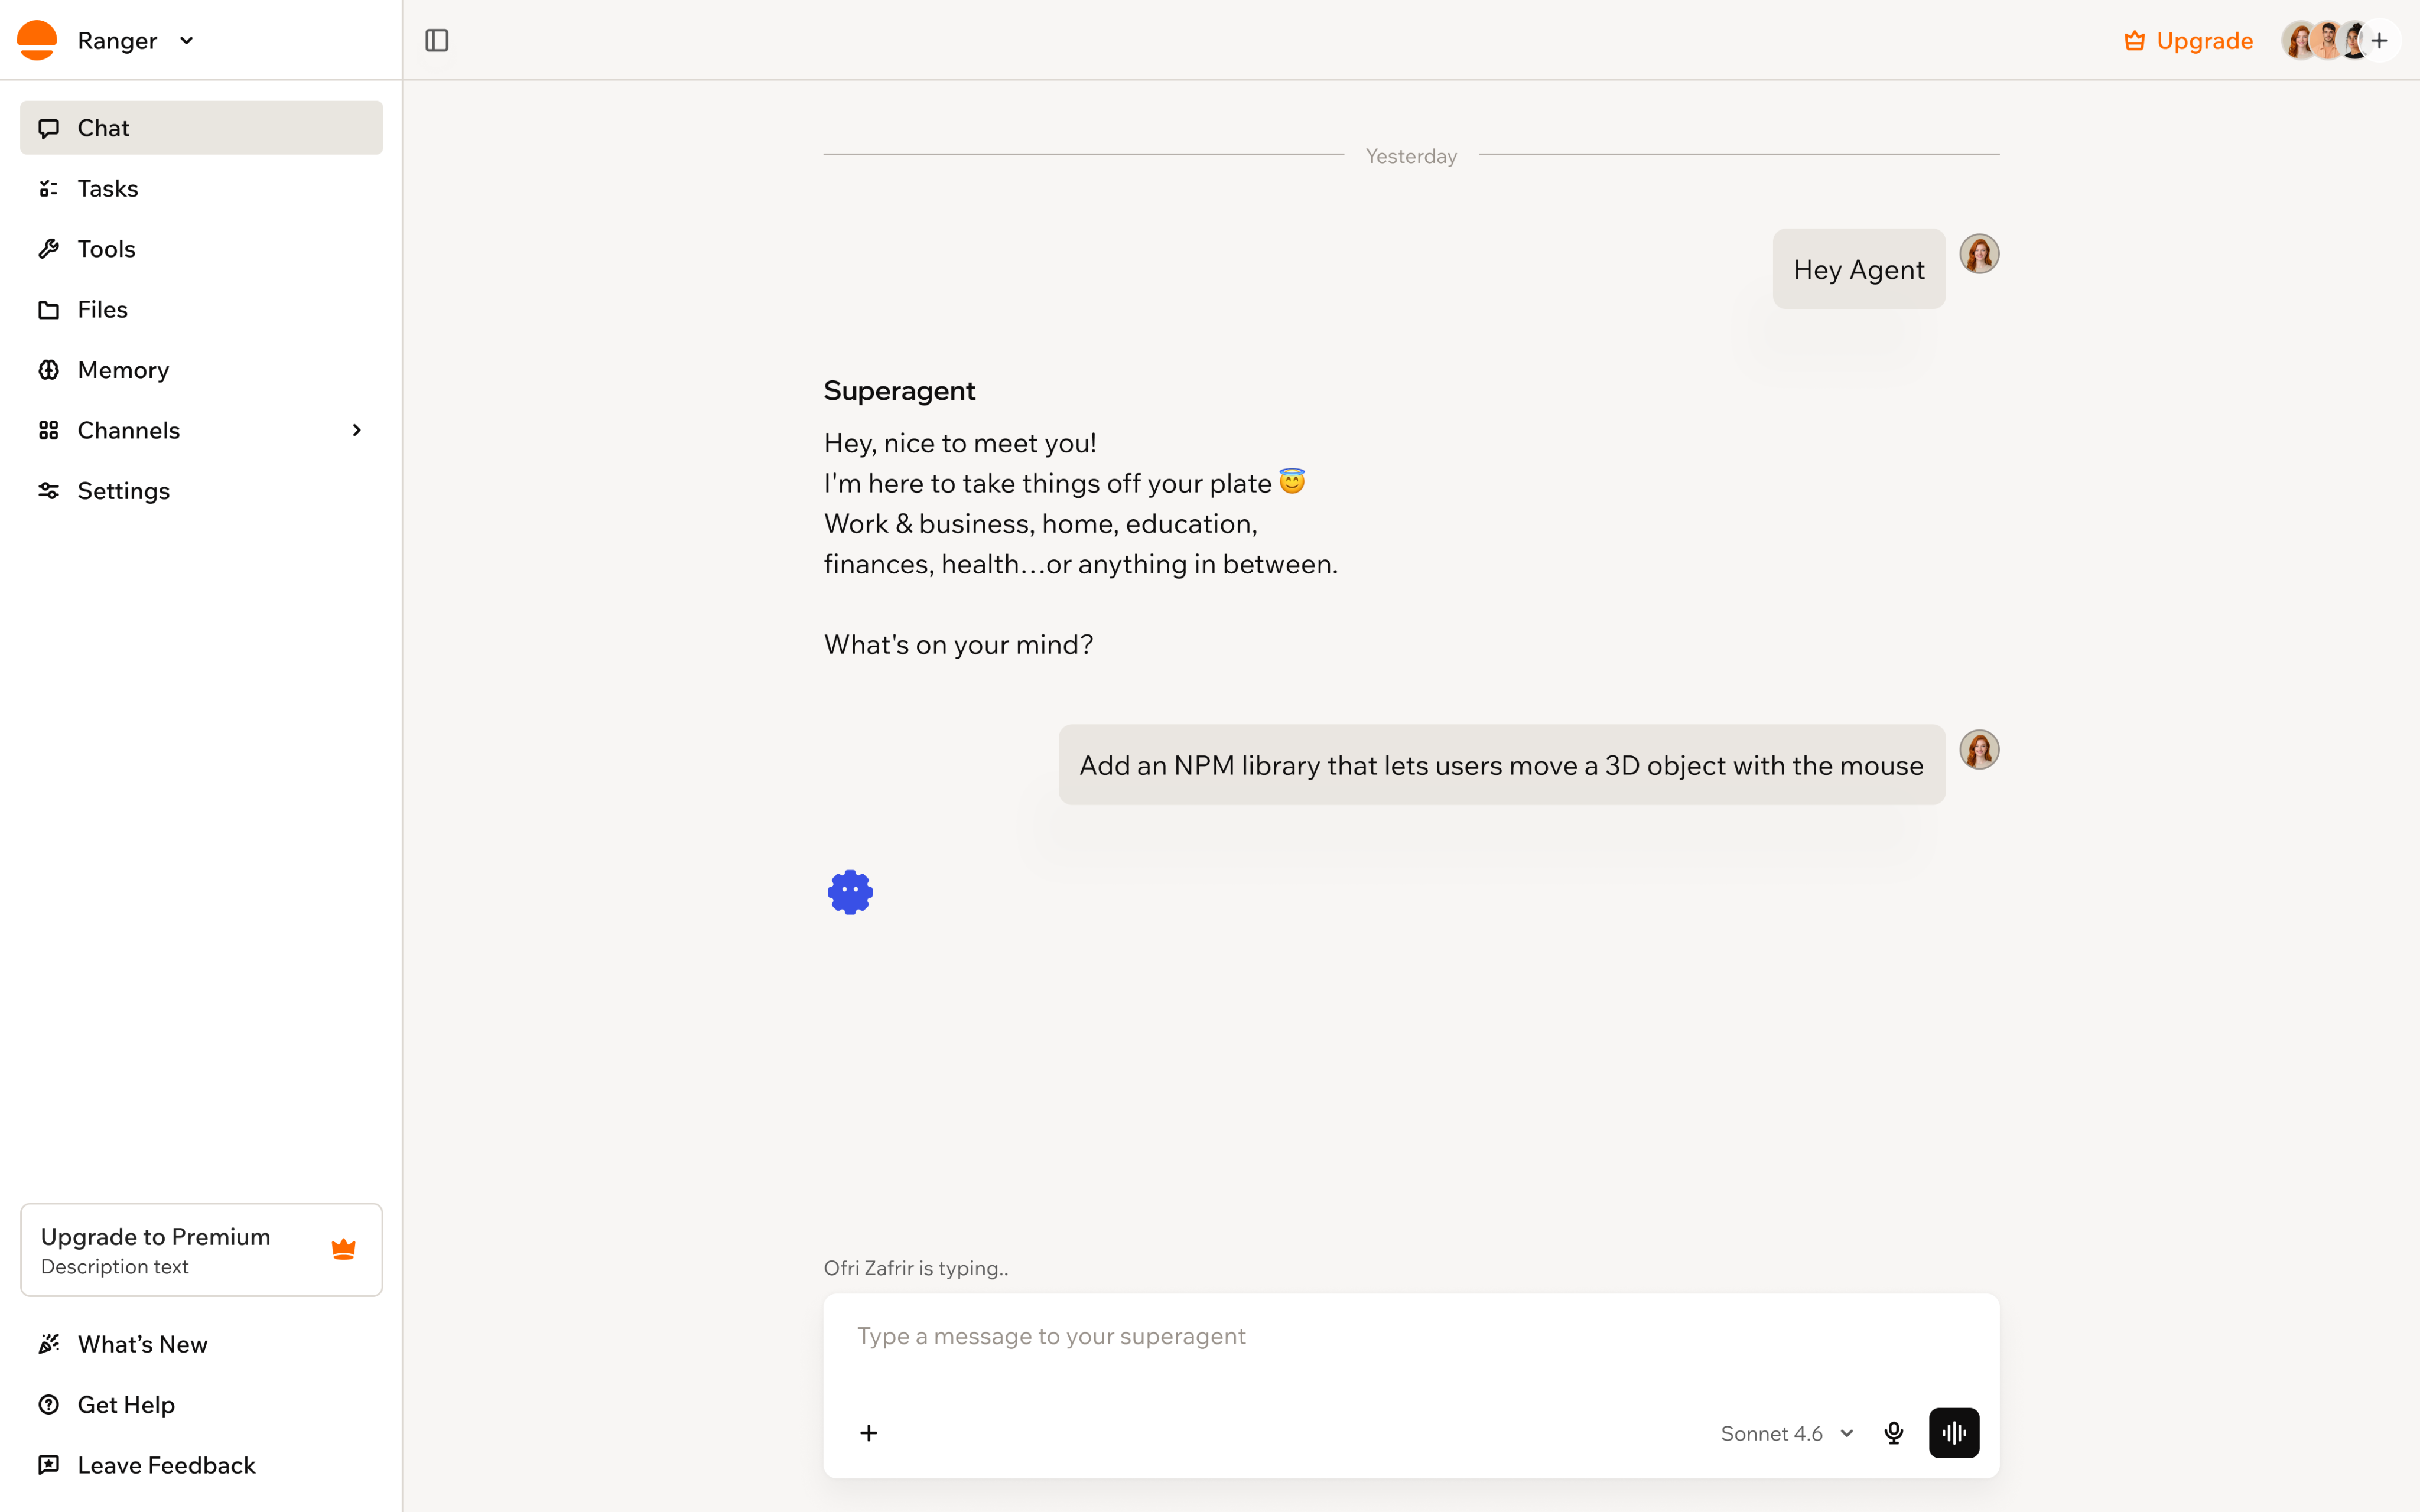Expand the Channels submenu chevron

(x=357, y=430)
